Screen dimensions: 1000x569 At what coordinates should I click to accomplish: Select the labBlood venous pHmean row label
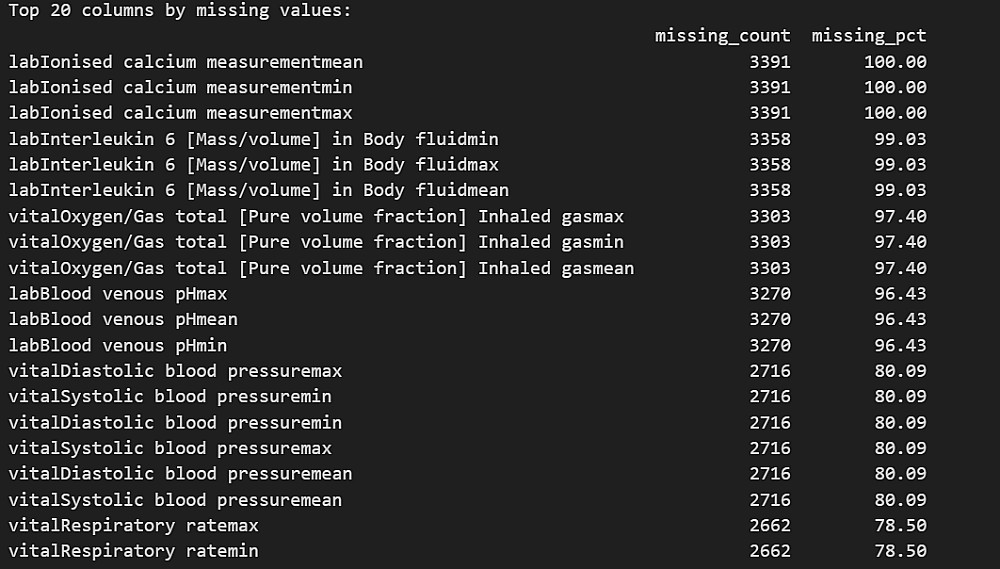pyautogui.click(x=123, y=319)
